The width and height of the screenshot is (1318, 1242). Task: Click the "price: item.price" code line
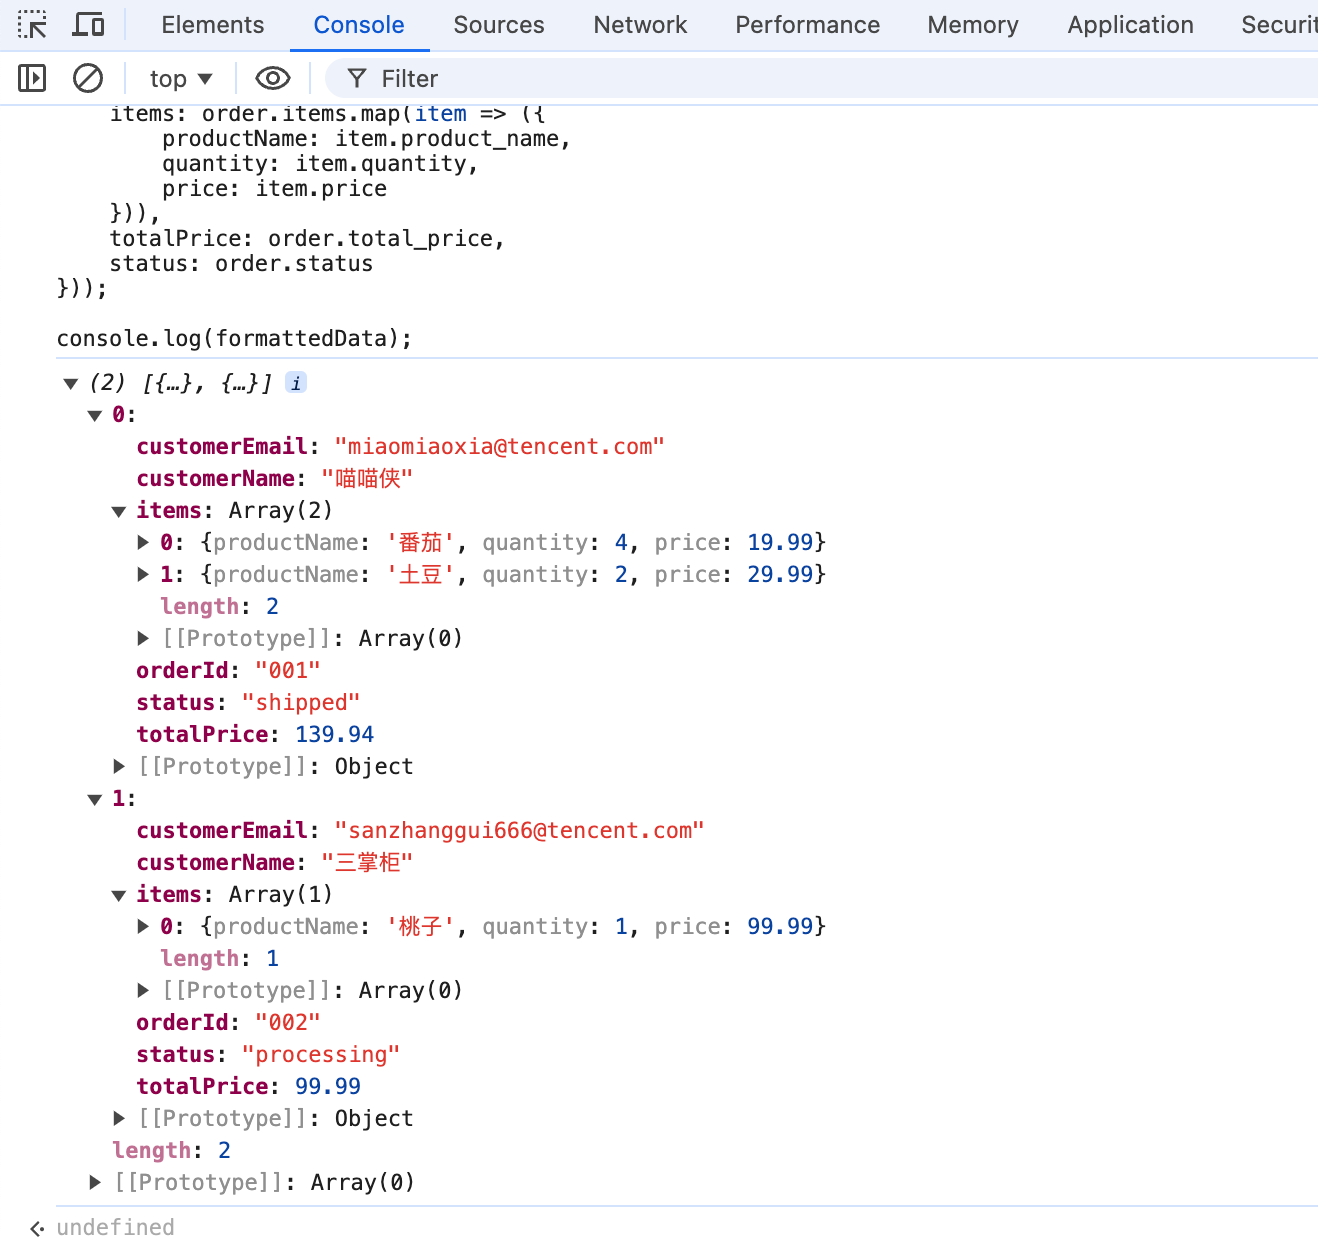(274, 188)
